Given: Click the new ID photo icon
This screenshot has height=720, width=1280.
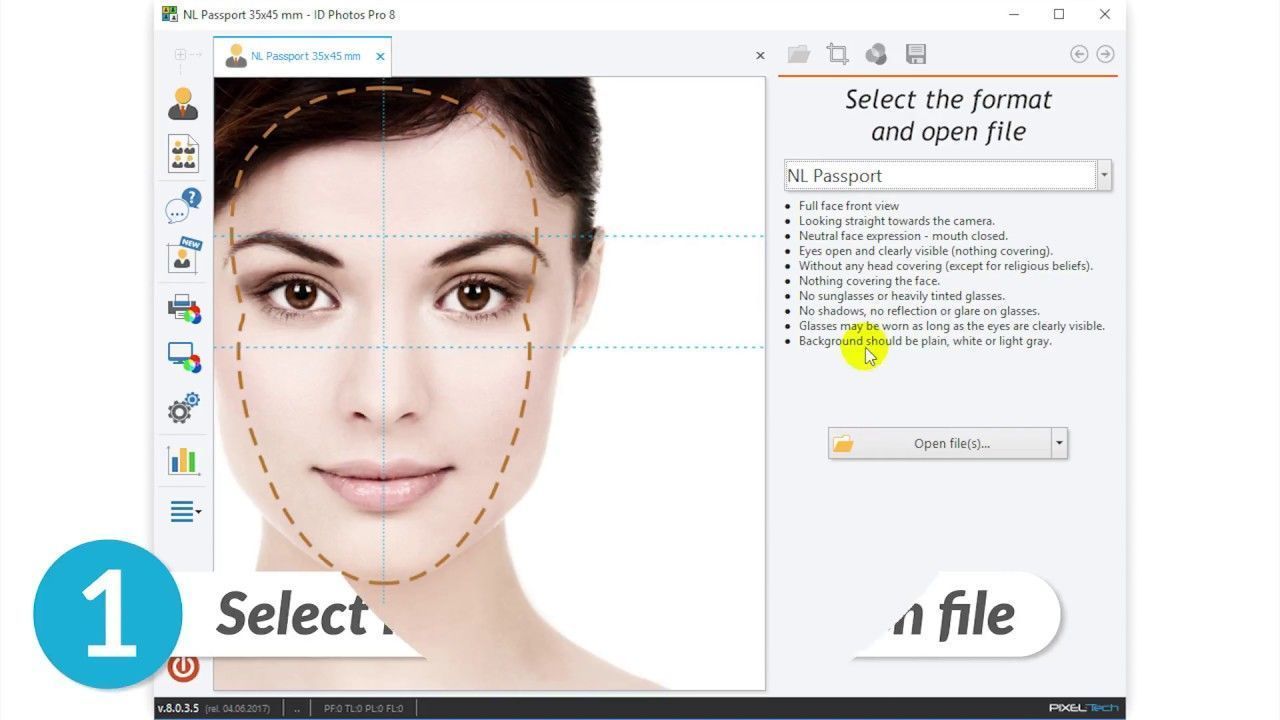Looking at the screenshot, I should [x=183, y=257].
